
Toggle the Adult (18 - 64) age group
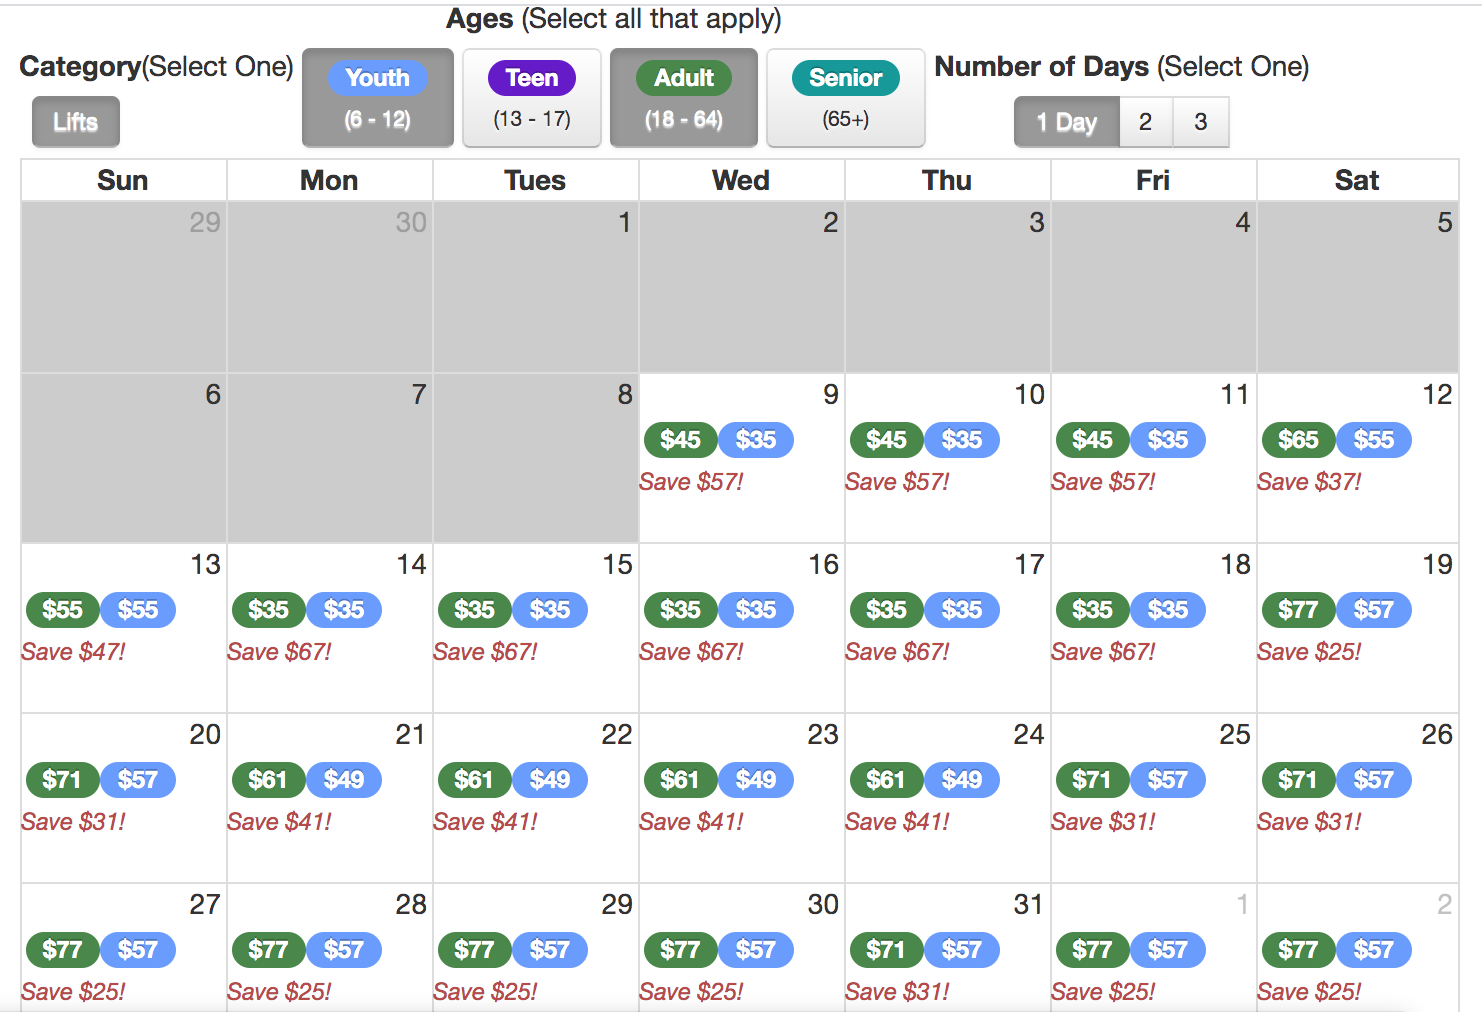coord(684,98)
